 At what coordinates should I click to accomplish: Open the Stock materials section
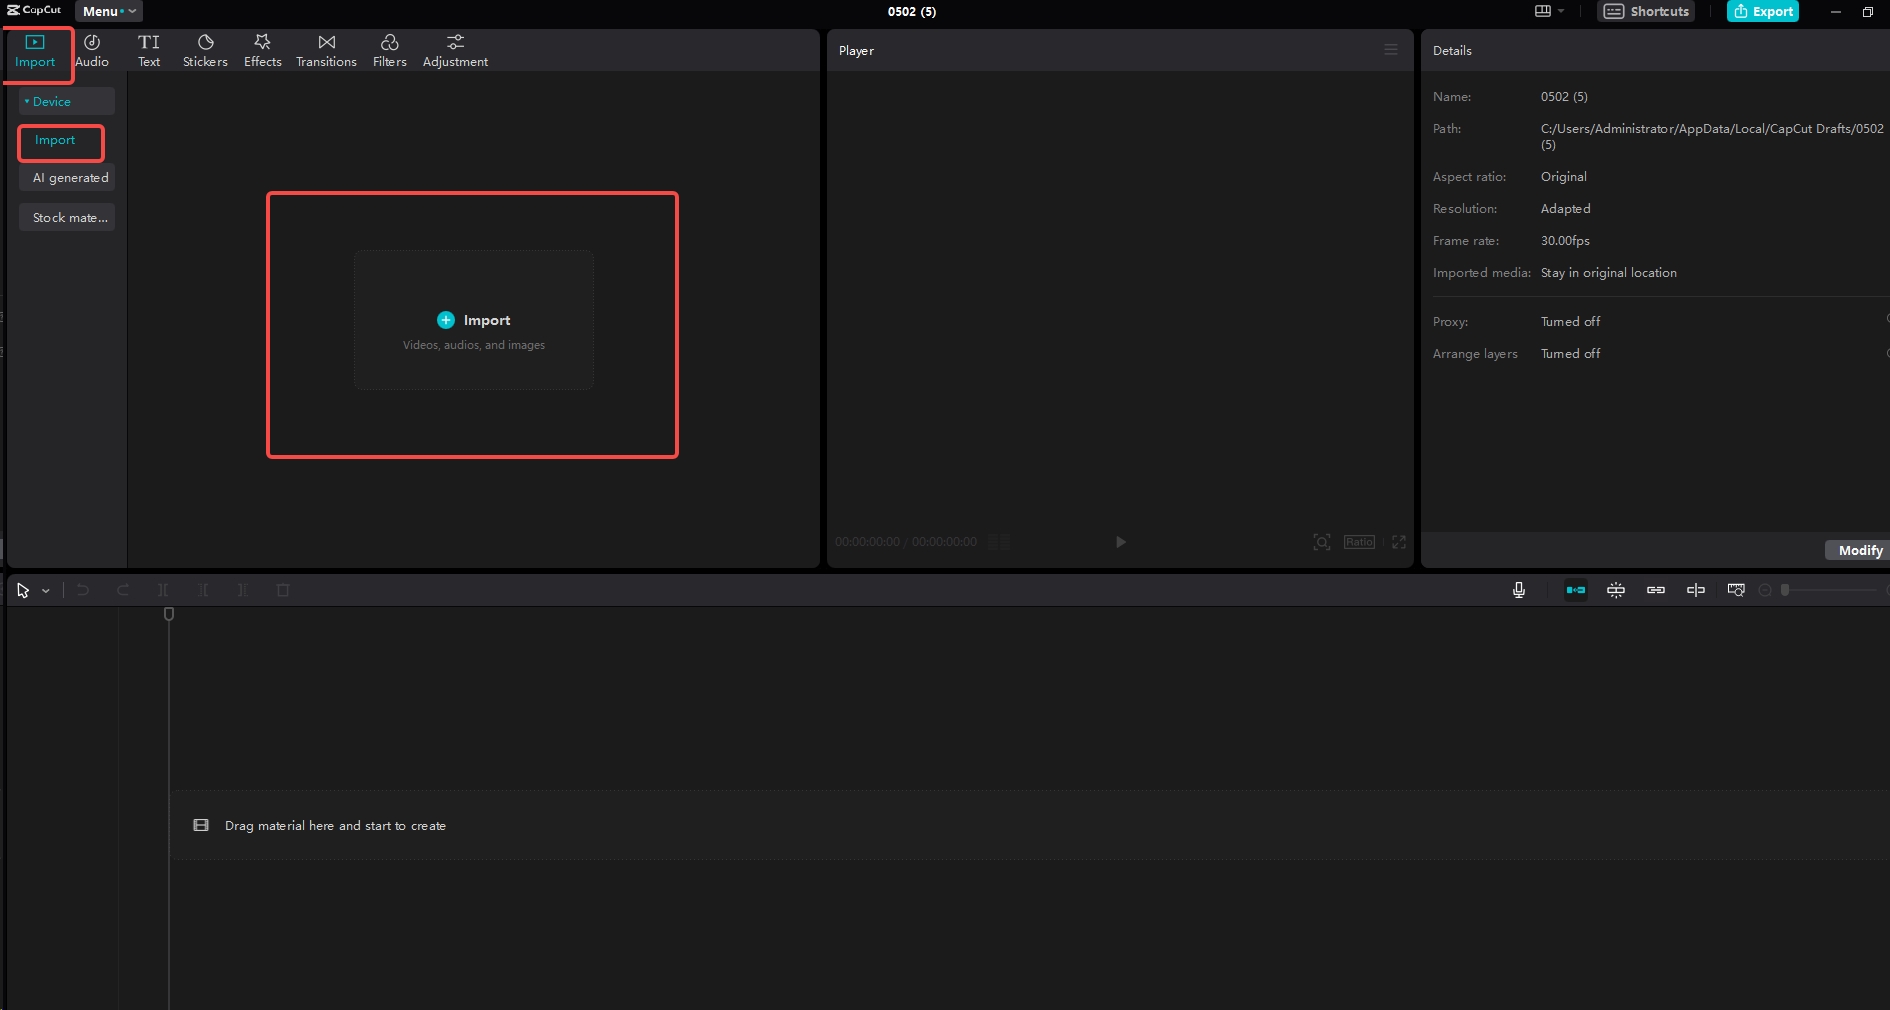tap(67, 217)
